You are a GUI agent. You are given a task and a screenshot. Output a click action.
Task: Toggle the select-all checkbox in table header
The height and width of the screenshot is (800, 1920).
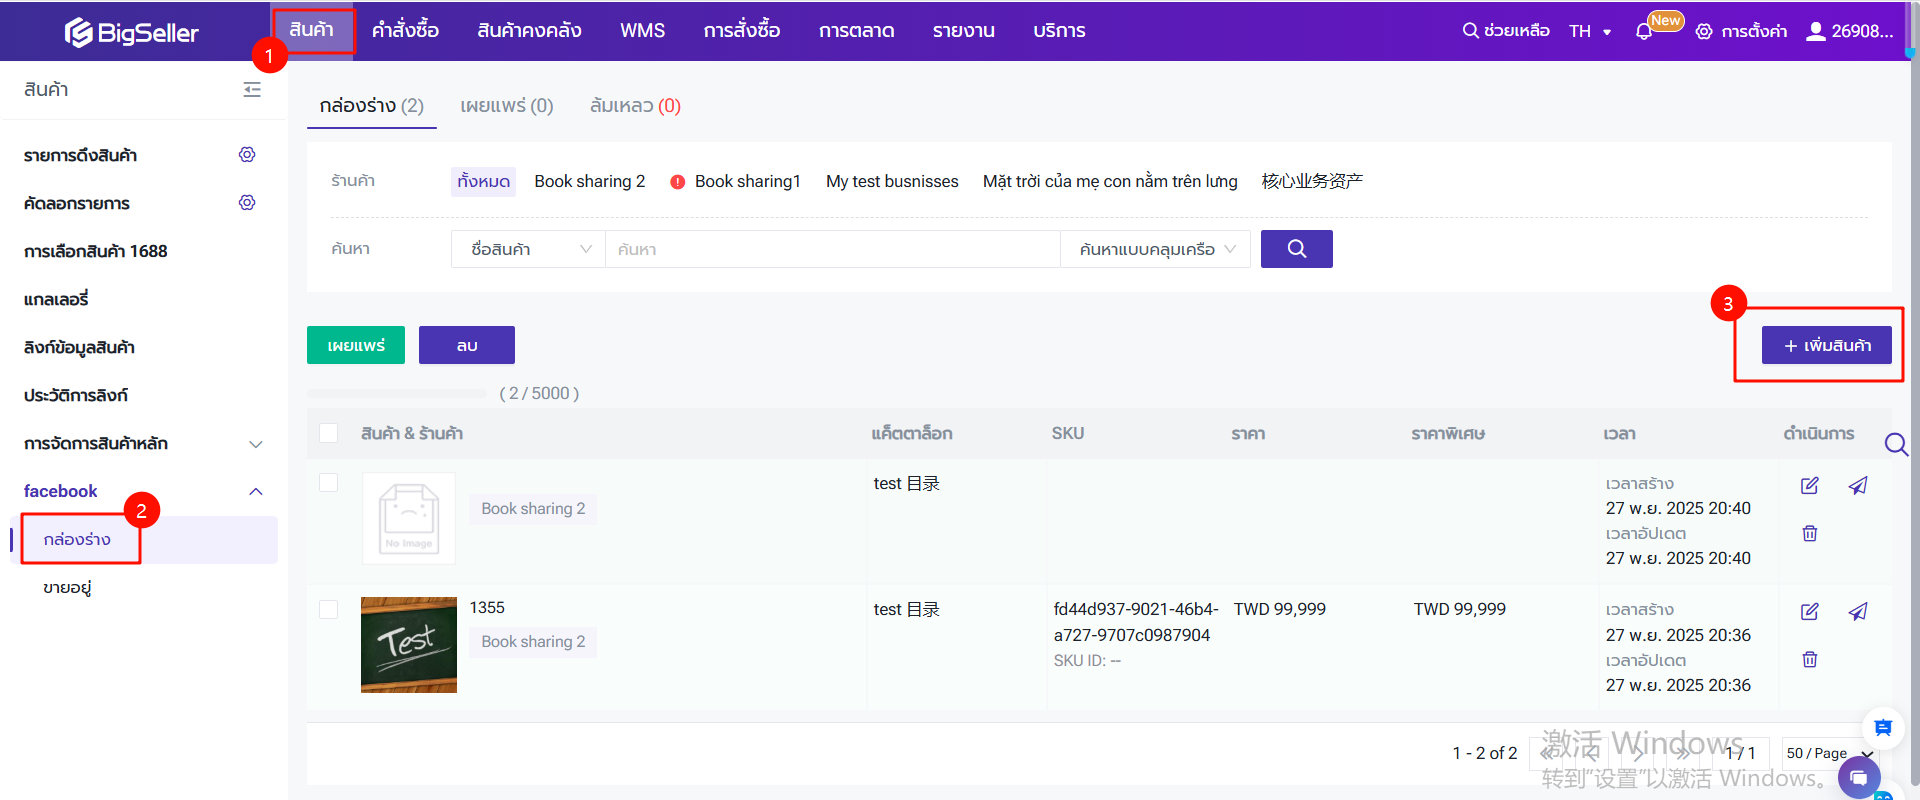(328, 433)
